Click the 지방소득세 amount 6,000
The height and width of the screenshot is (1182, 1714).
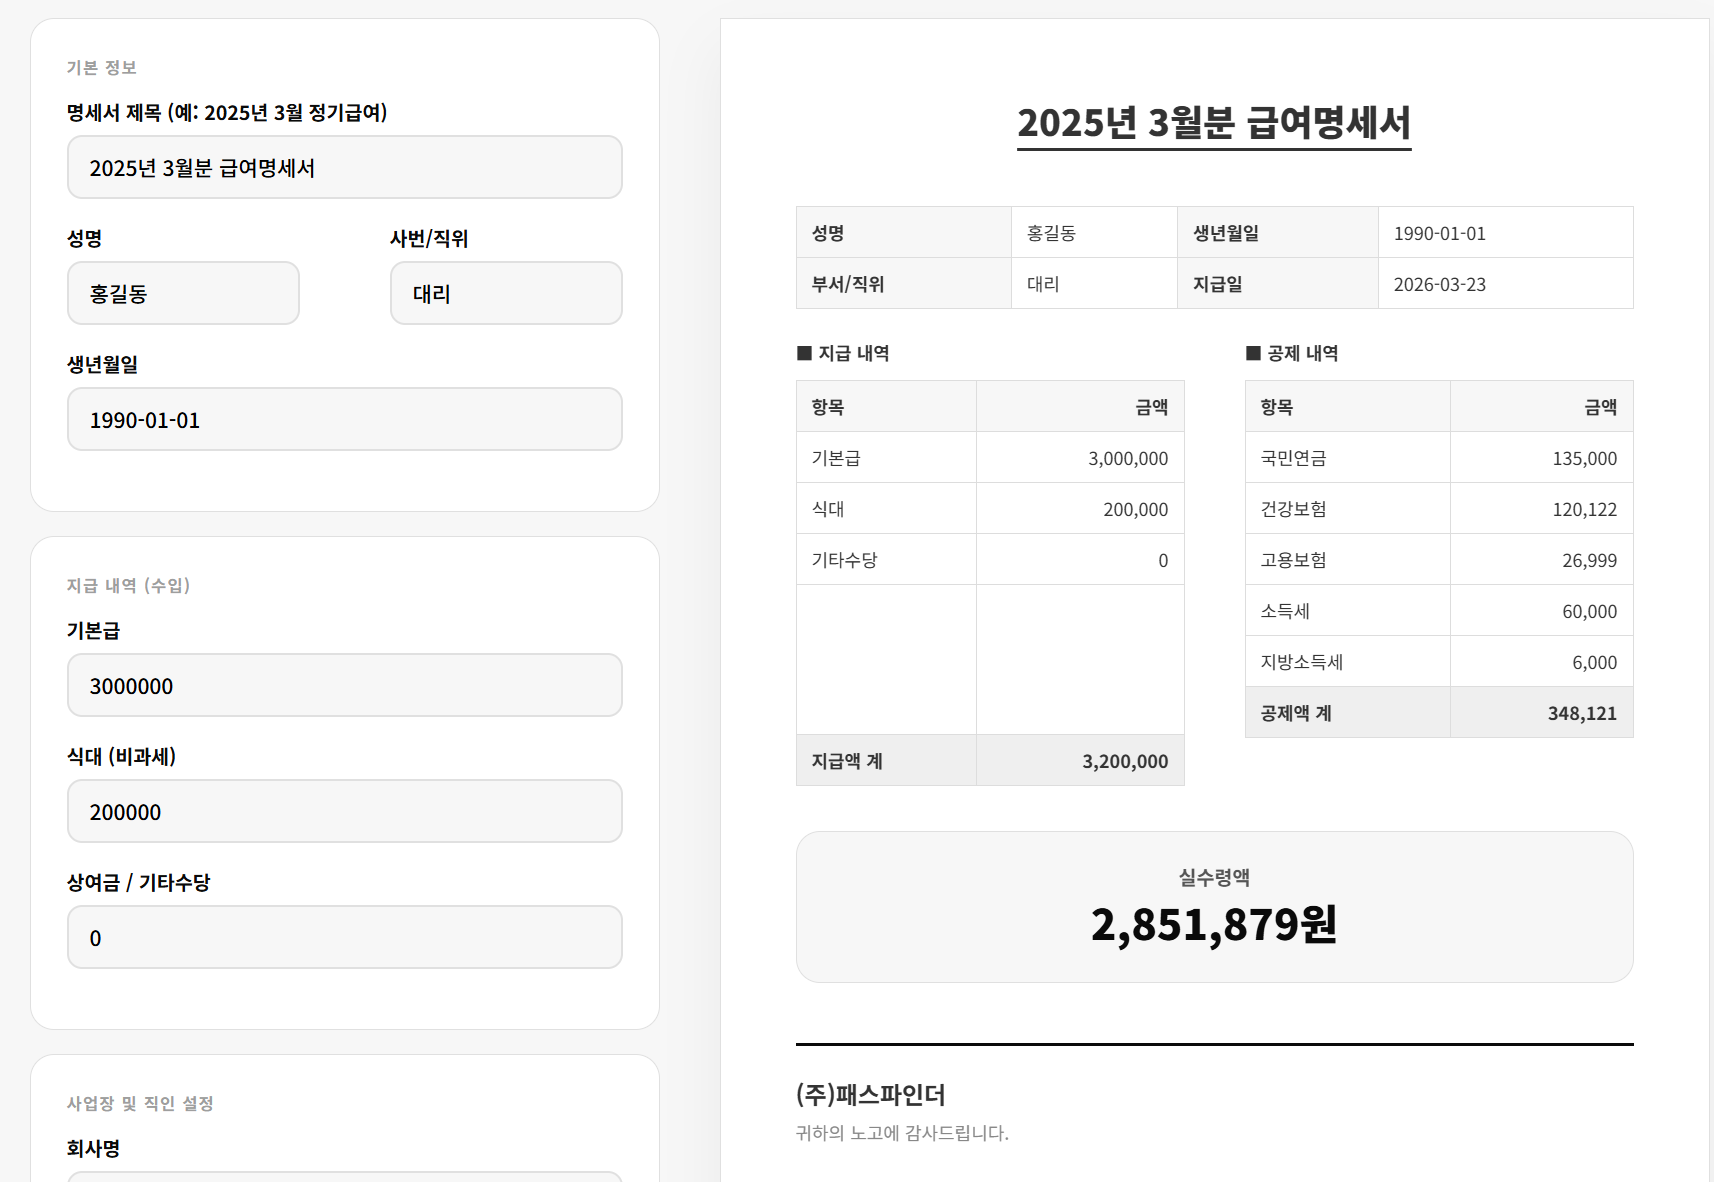[x=1594, y=662]
